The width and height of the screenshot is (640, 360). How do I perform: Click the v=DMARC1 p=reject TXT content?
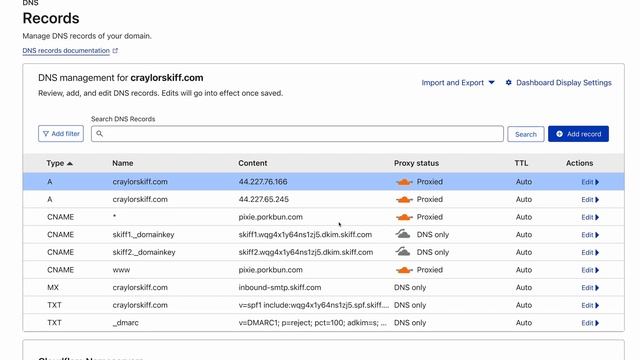coord(313,322)
